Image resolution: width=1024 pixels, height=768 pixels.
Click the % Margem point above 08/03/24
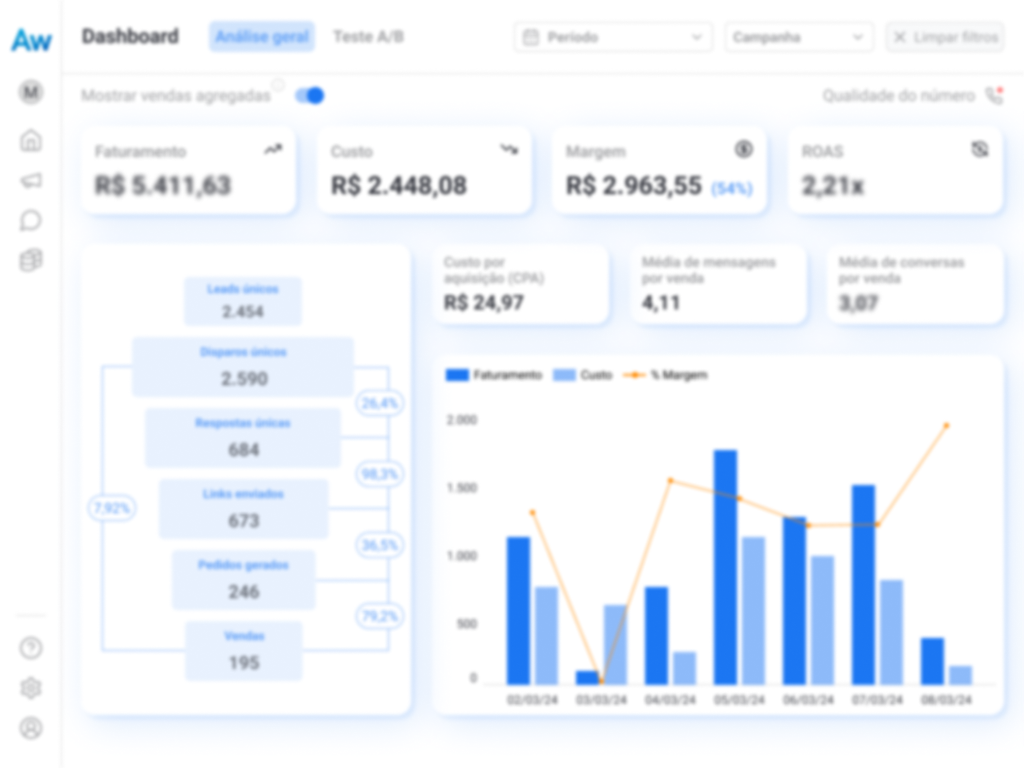(946, 426)
